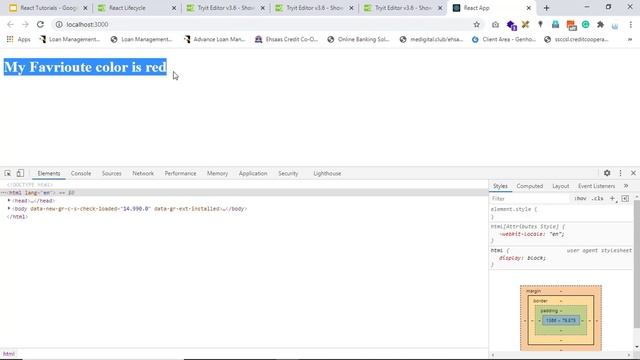Open the Online Banking Sol... bookmark
This screenshot has height=360, width=640.
click(358, 39)
